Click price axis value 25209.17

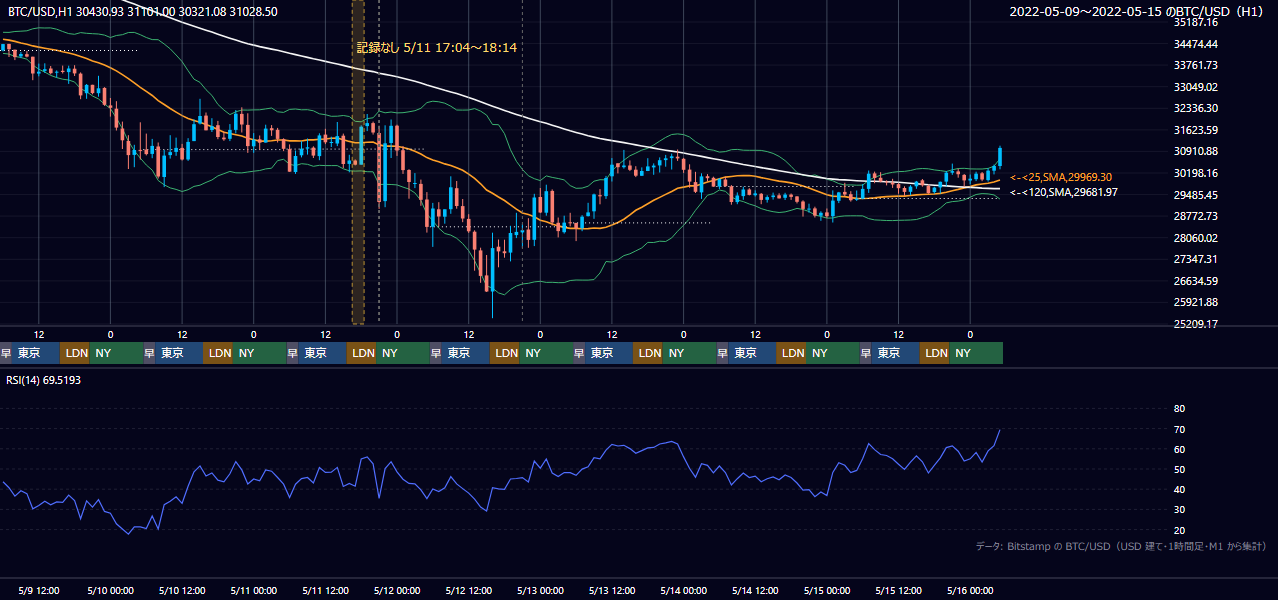point(1196,324)
